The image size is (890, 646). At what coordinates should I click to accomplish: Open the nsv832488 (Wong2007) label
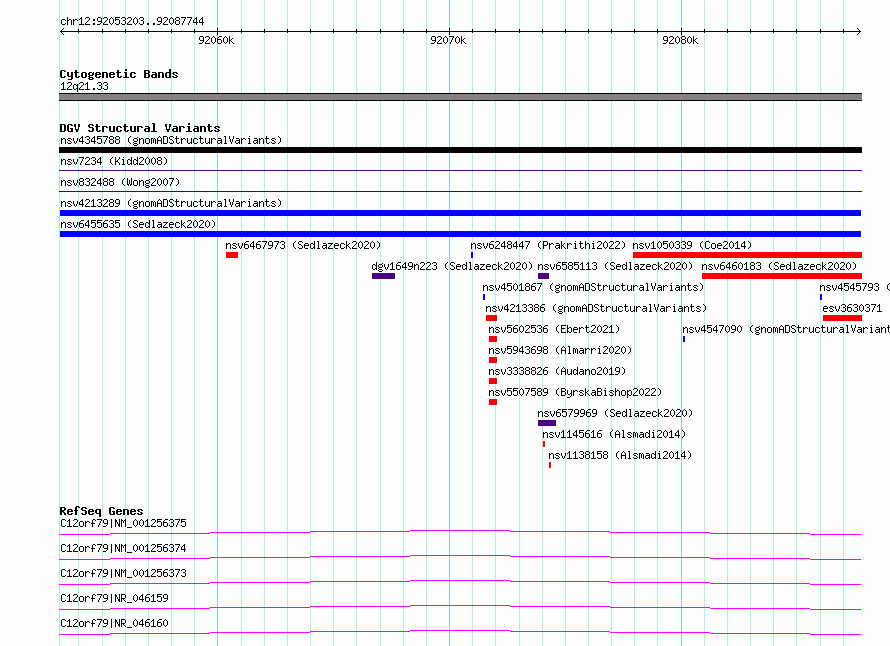coord(120,182)
